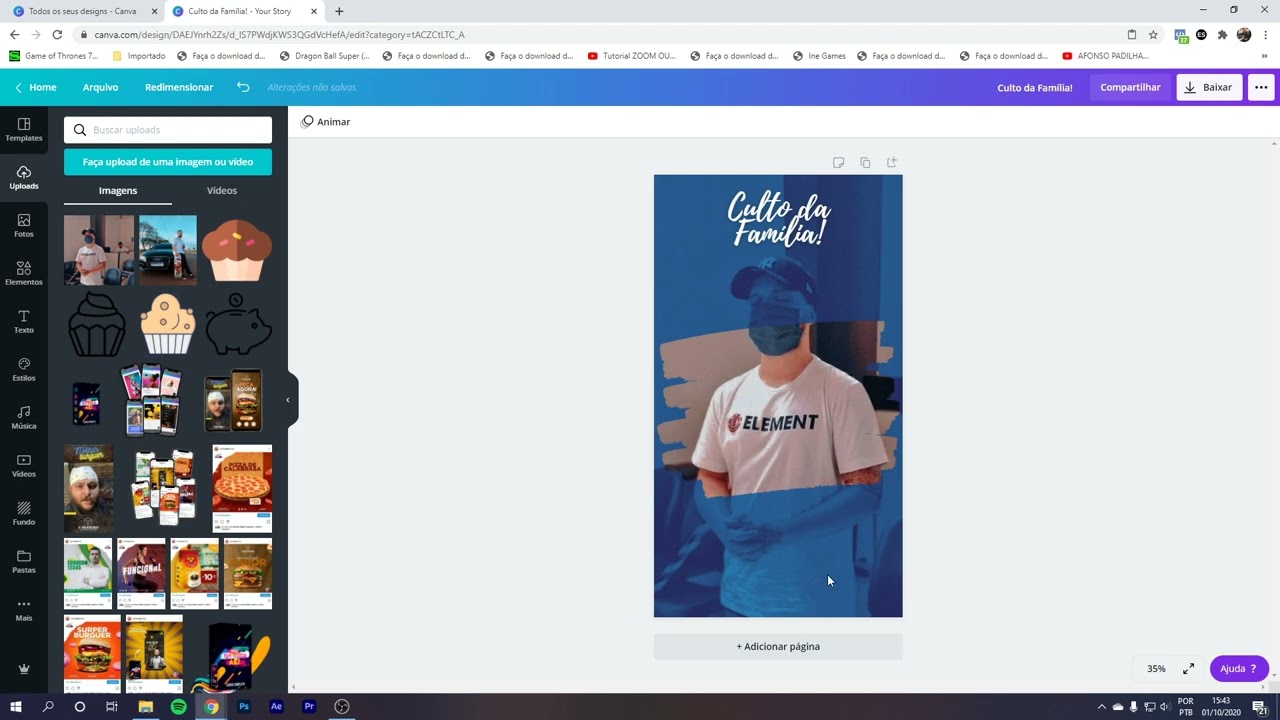Image resolution: width=1280 pixels, height=720 pixels.
Task: Add notes to the page icon
Action: (x=838, y=162)
